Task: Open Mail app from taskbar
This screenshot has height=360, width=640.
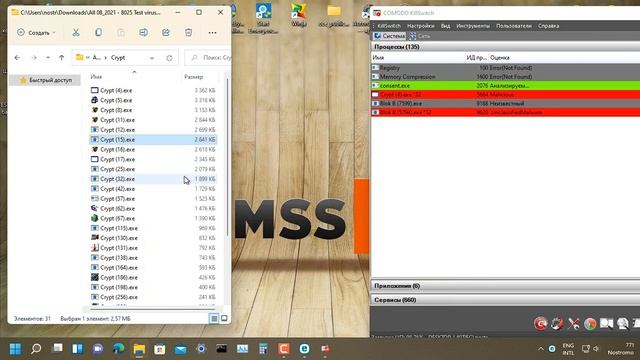Action: pyautogui.click(x=180, y=349)
